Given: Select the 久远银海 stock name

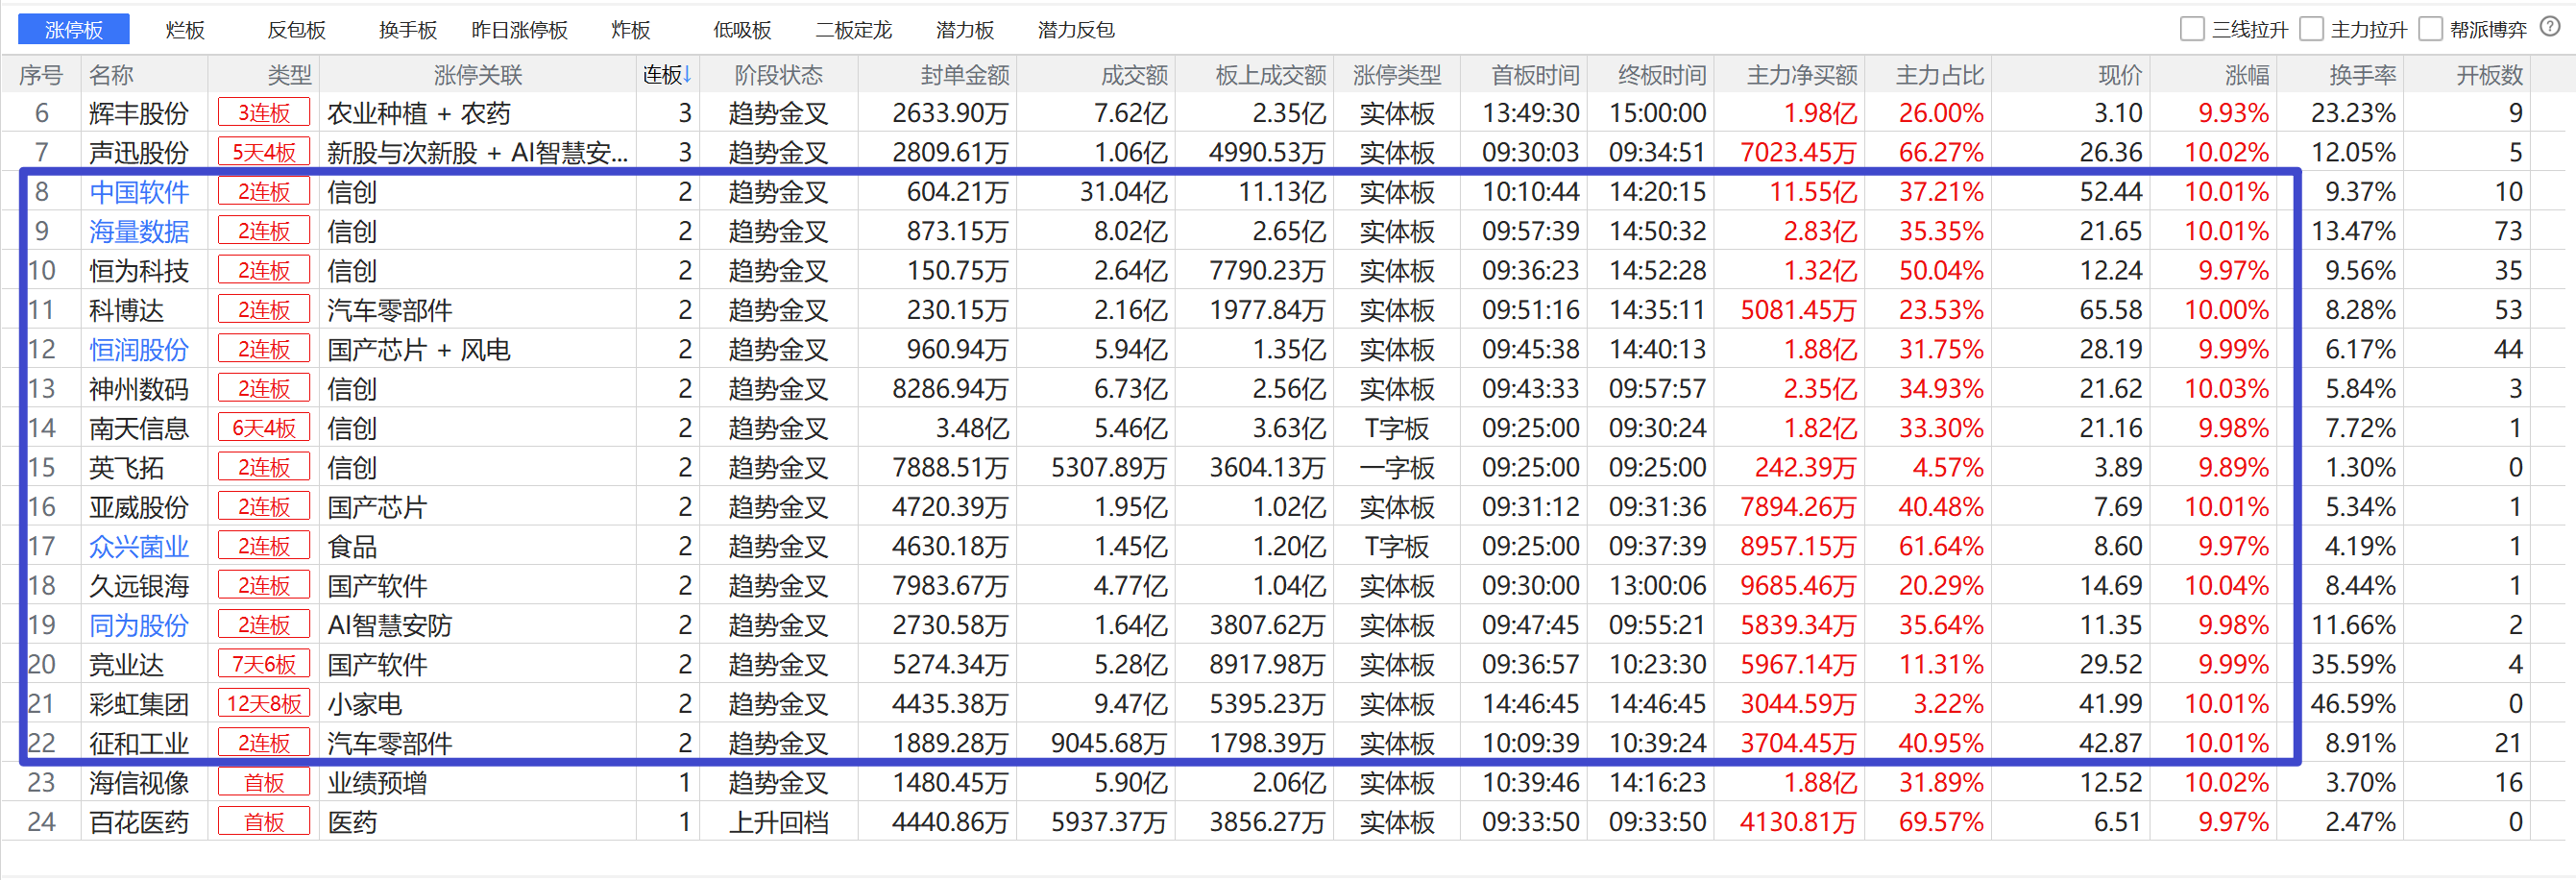Looking at the screenshot, I should 139,585.
